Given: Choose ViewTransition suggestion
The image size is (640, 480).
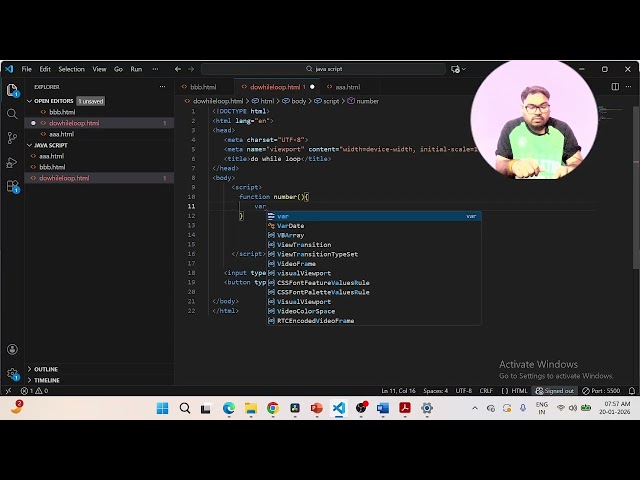Looking at the screenshot, I should click(x=374, y=245).
